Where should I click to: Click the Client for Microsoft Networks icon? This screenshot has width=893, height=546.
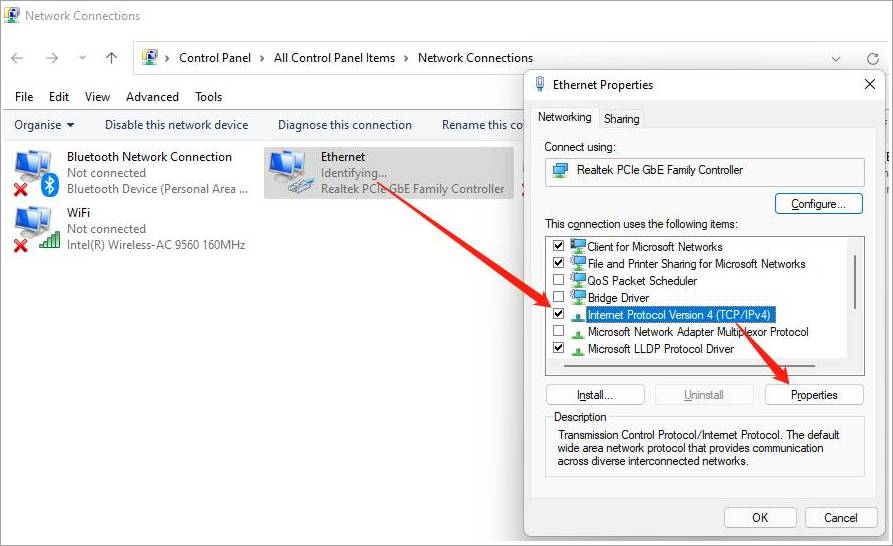[577, 246]
